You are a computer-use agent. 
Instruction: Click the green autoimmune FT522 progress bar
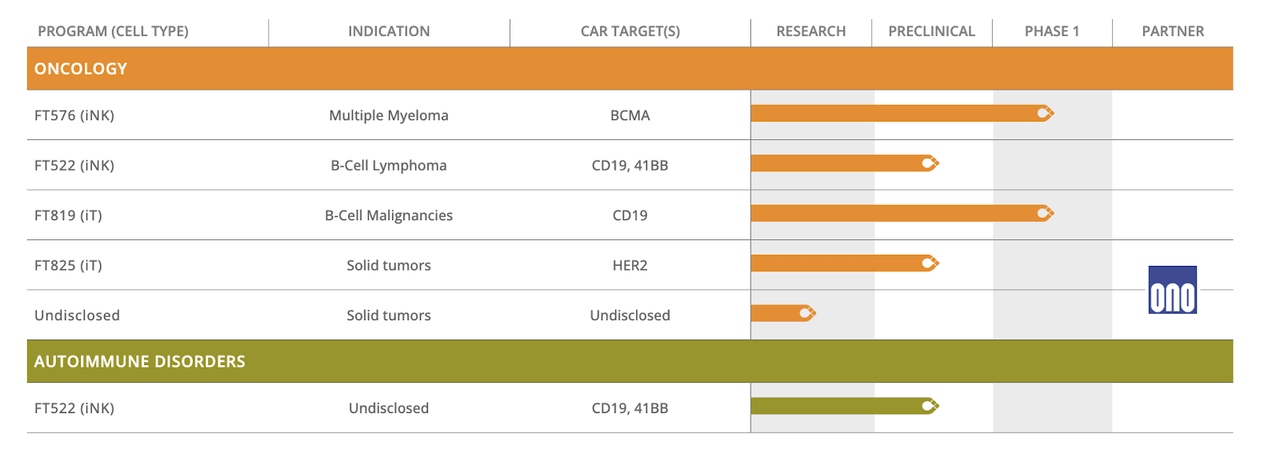coord(835,406)
